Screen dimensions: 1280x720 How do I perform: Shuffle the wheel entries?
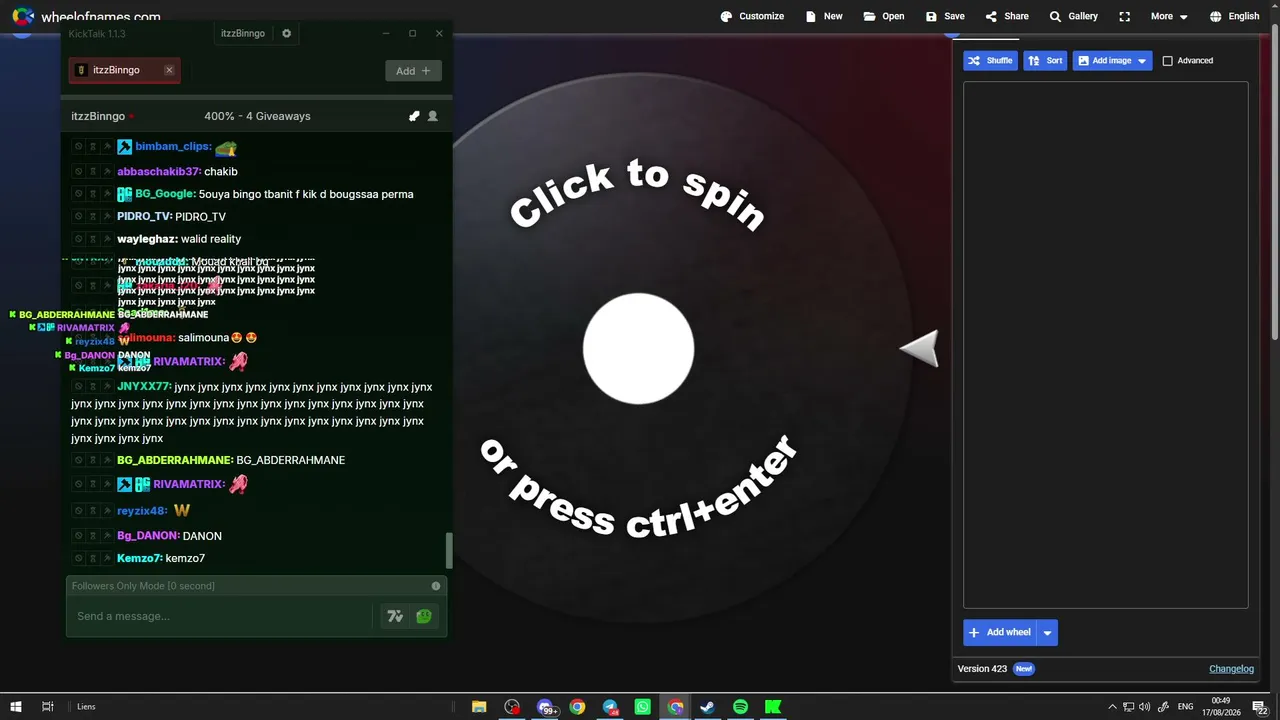990,61
